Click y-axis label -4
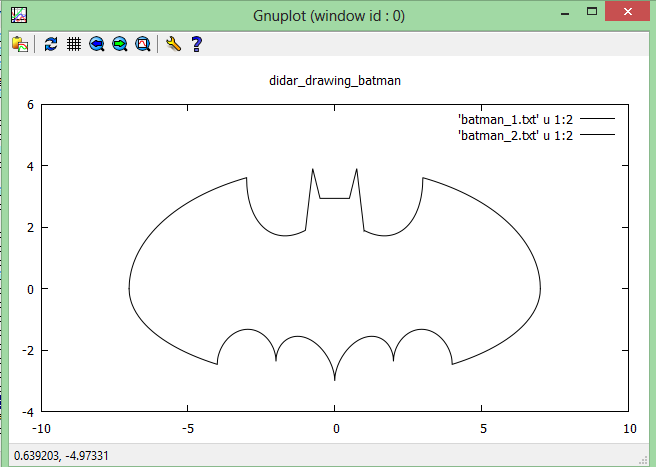The image size is (656, 467). [28, 412]
